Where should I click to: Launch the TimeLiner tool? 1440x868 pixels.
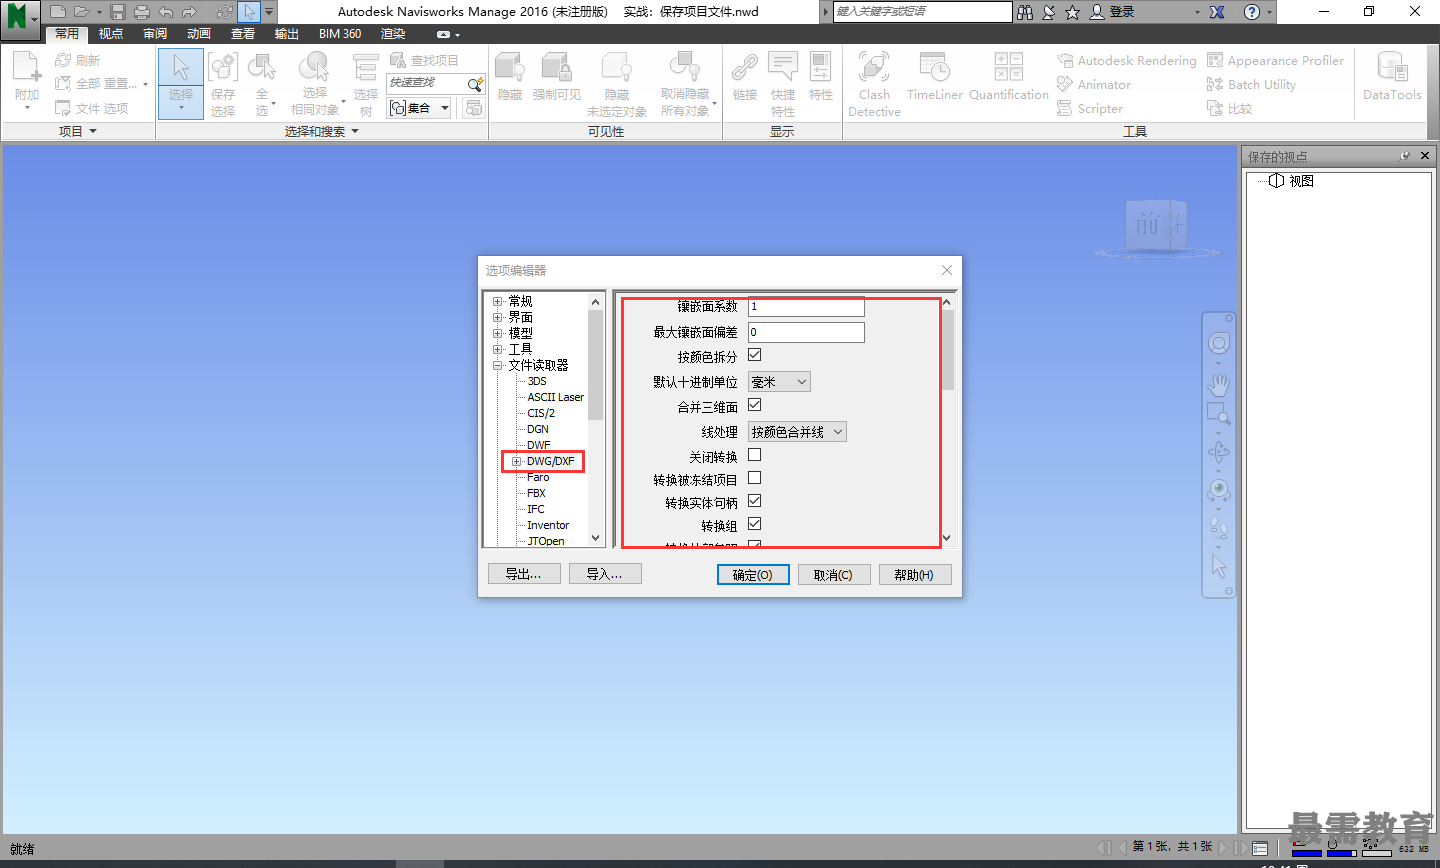point(935,77)
